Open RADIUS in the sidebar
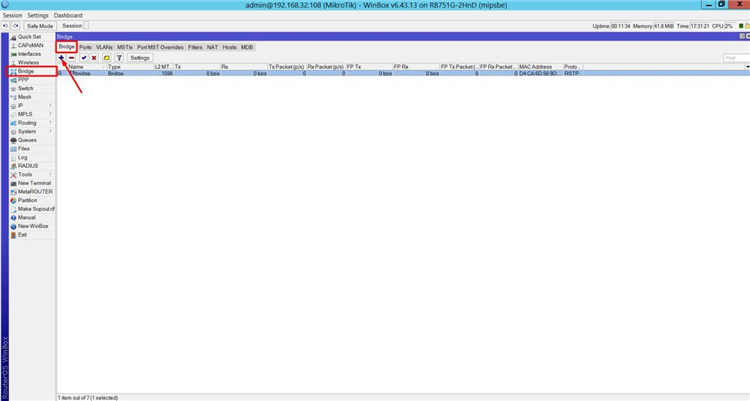Viewport: 750px width, 401px height. click(x=28, y=166)
